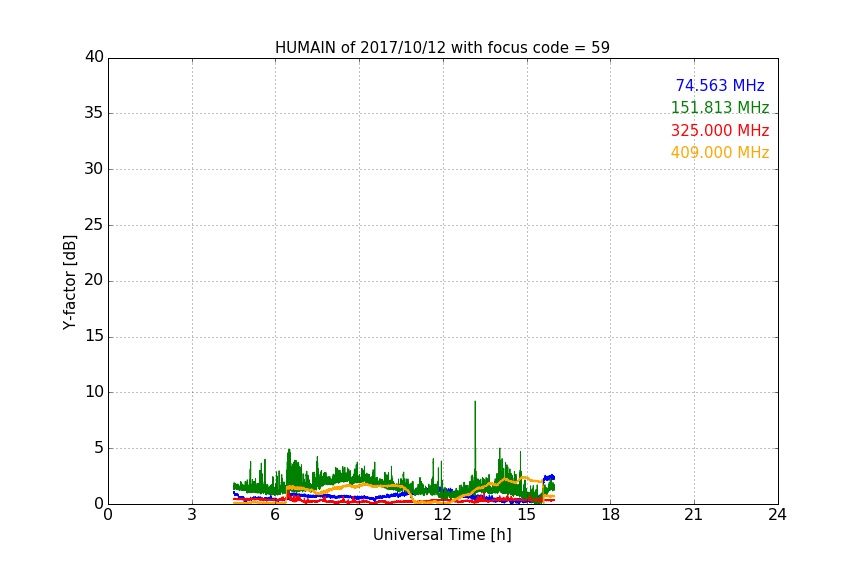Select the blue 74.563 MHz legend label
The image size is (864, 576).
(720, 85)
